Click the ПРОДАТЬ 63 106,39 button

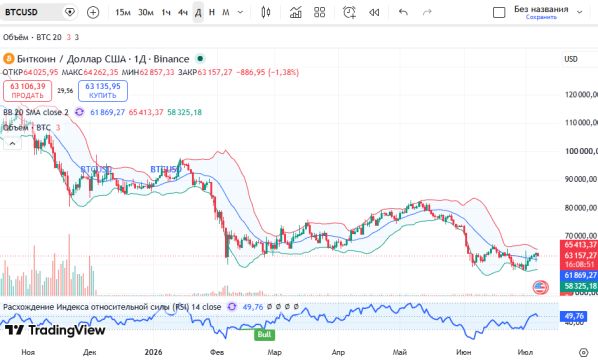(x=27, y=91)
